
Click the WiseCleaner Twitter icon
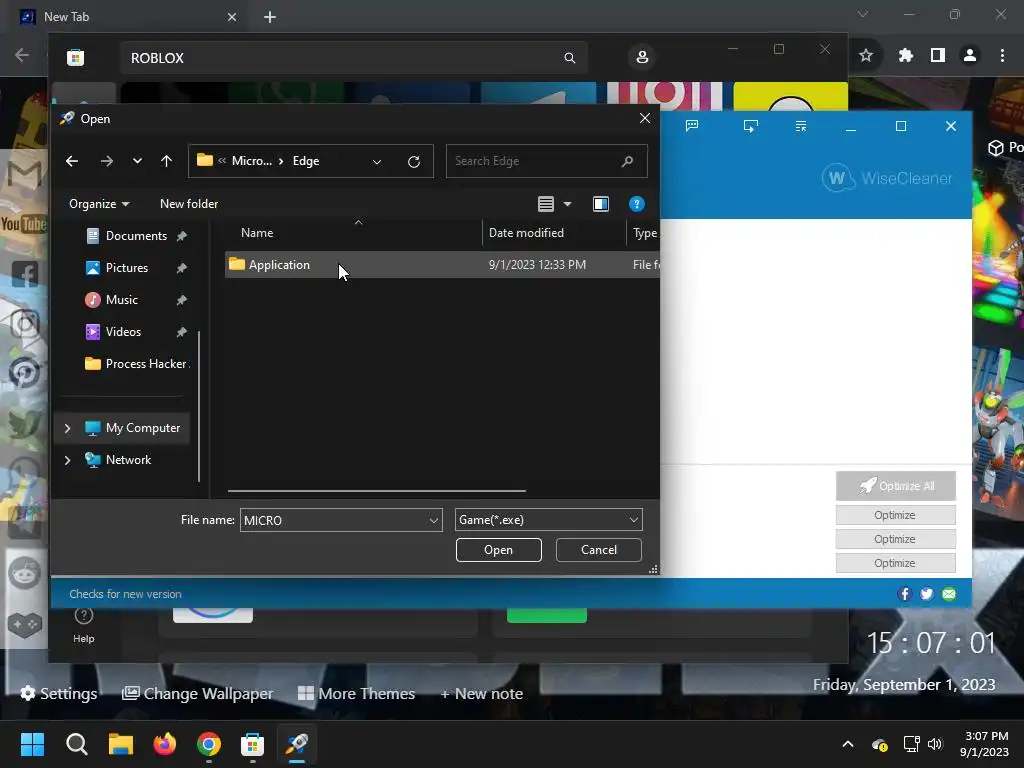click(927, 594)
